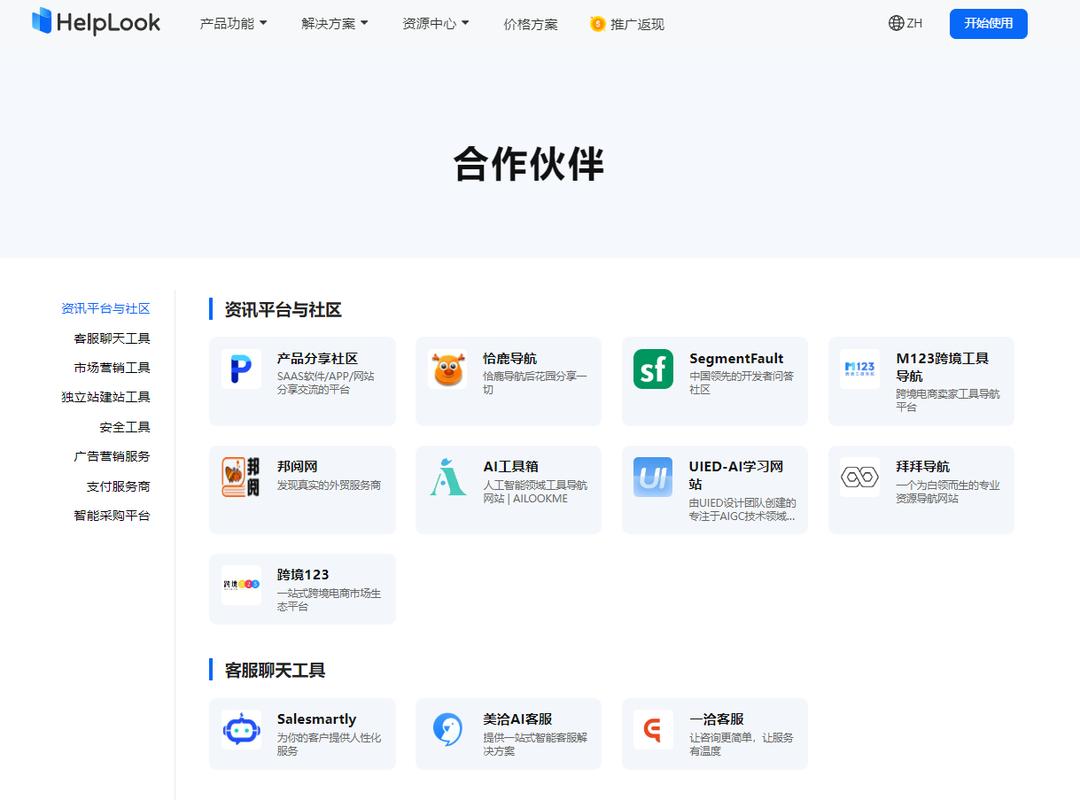Click description 跨境电商卖家工具导航平台
The width and height of the screenshot is (1080, 800).
tap(948, 400)
